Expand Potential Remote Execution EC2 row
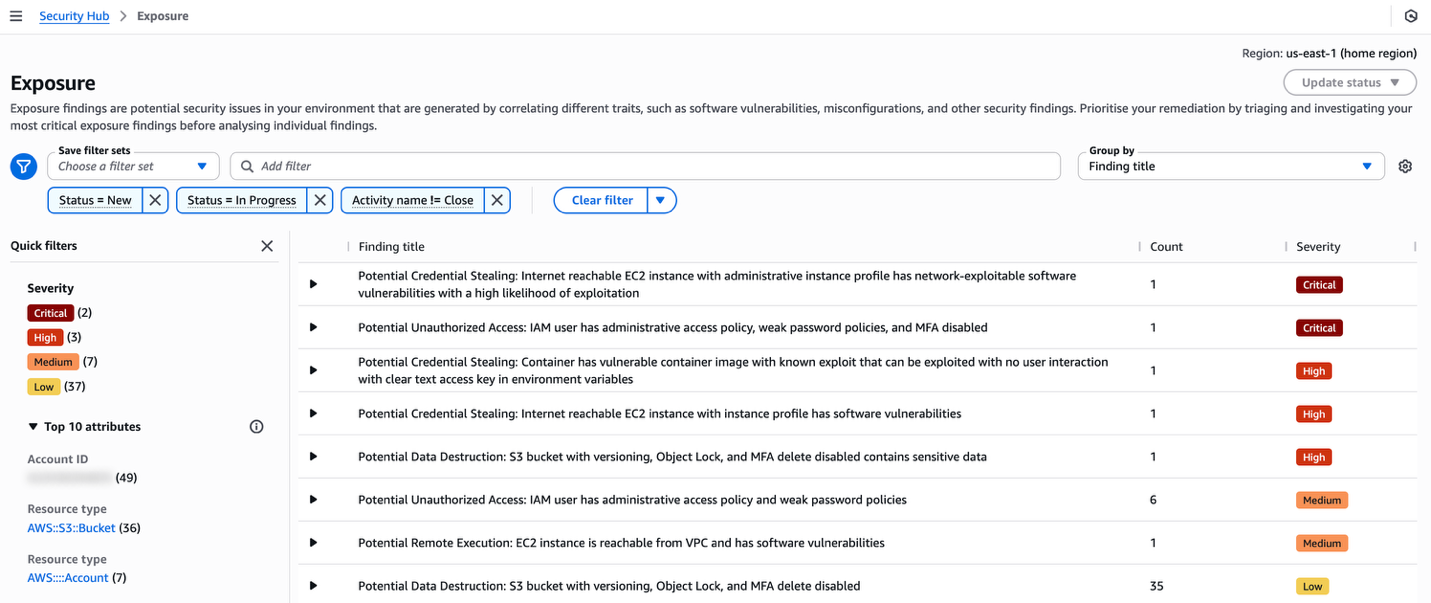The height and width of the screenshot is (603, 1431). tap(313, 543)
